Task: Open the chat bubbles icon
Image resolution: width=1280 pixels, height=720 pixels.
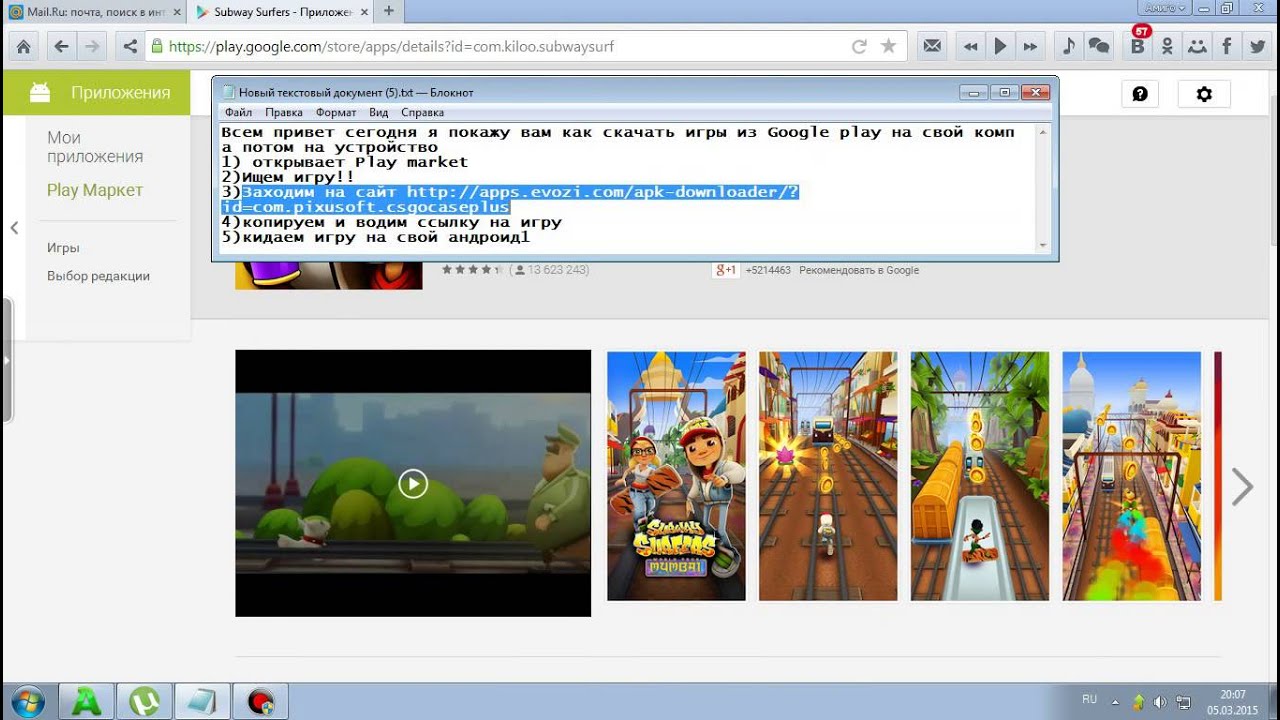Action: click(x=1099, y=46)
